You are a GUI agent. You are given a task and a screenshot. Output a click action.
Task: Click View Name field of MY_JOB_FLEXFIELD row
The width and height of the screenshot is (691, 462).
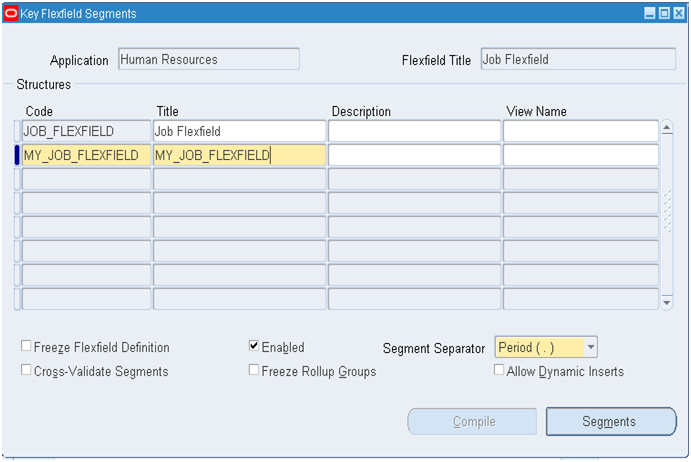(580, 155)
